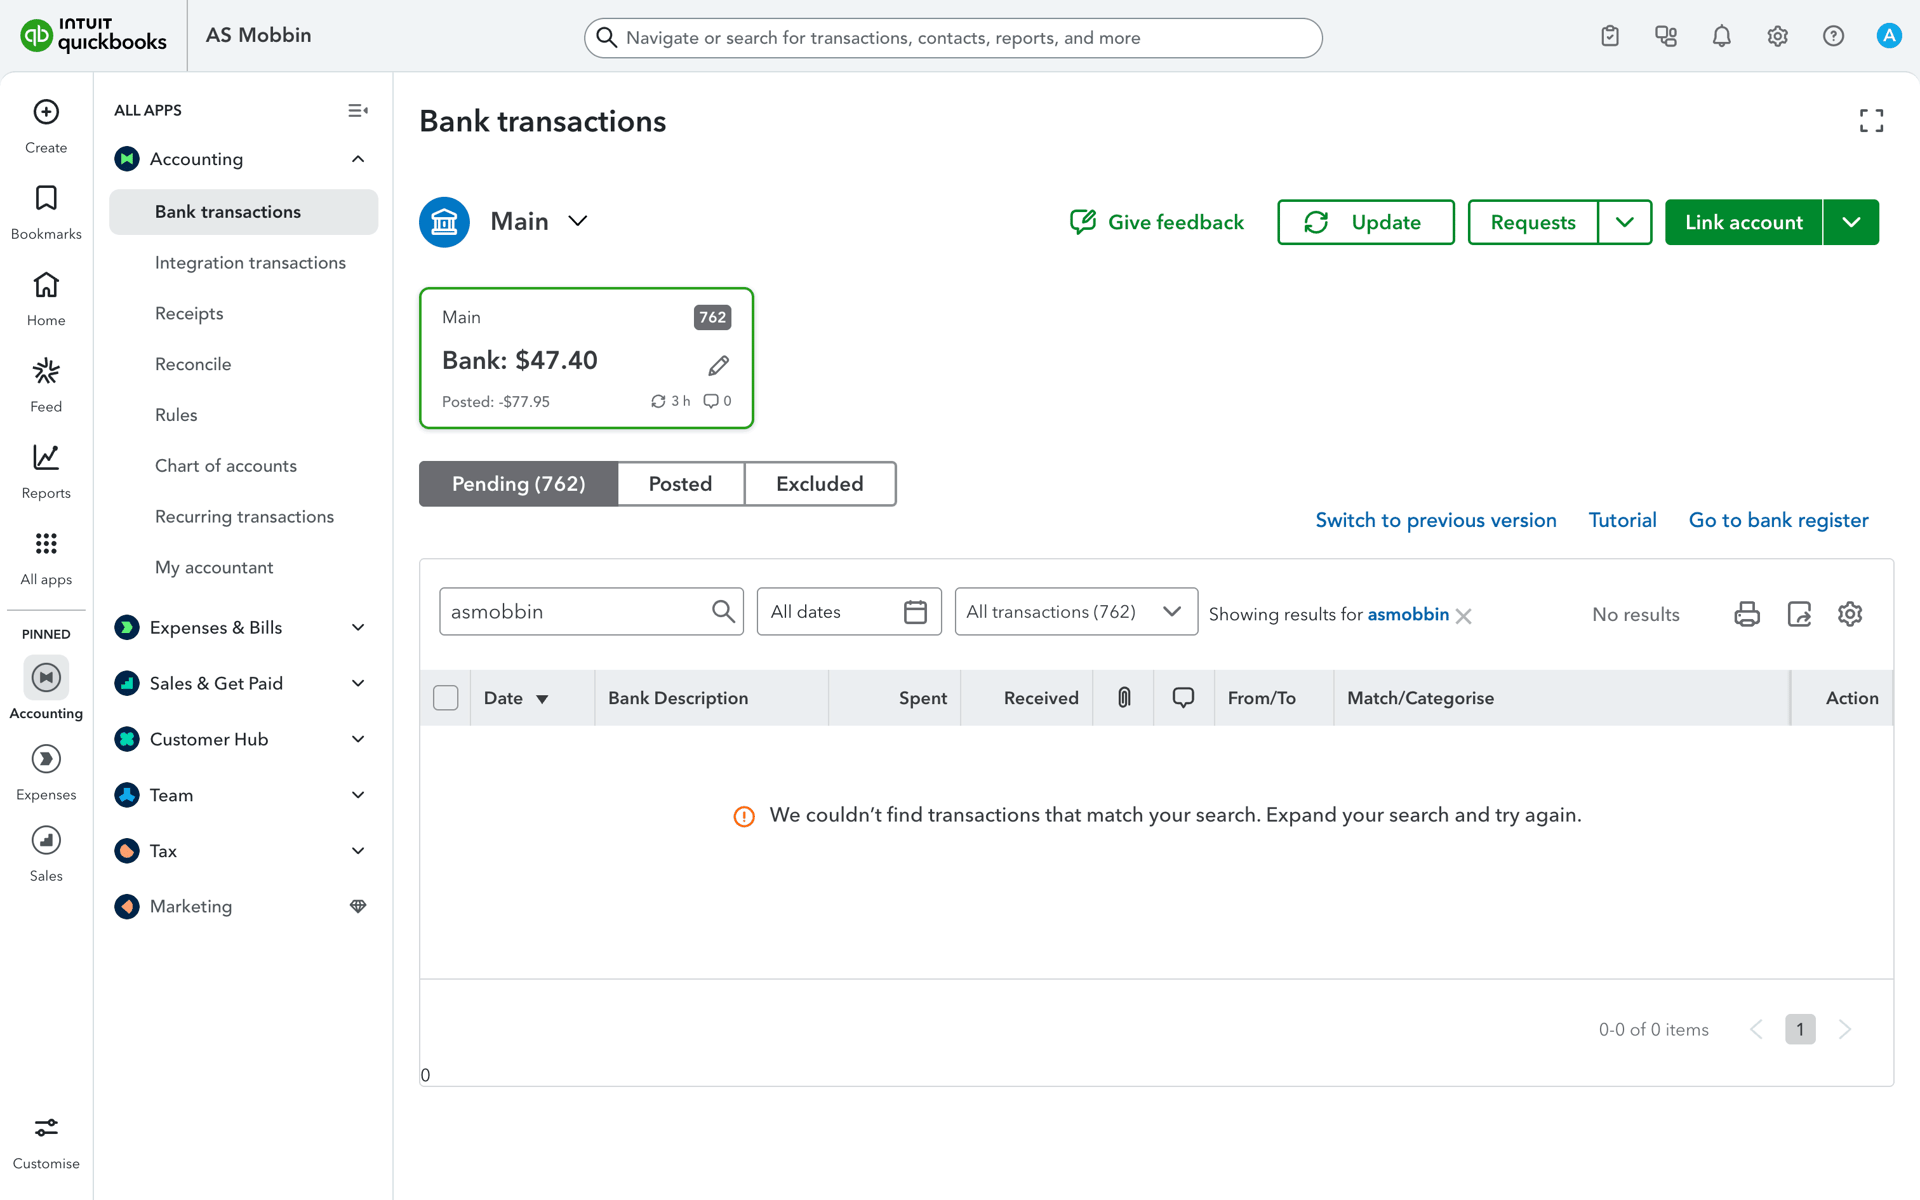Open the user profile avatar A
This screenshot has width=1920, height=1200.
[x=1888, y=36]
